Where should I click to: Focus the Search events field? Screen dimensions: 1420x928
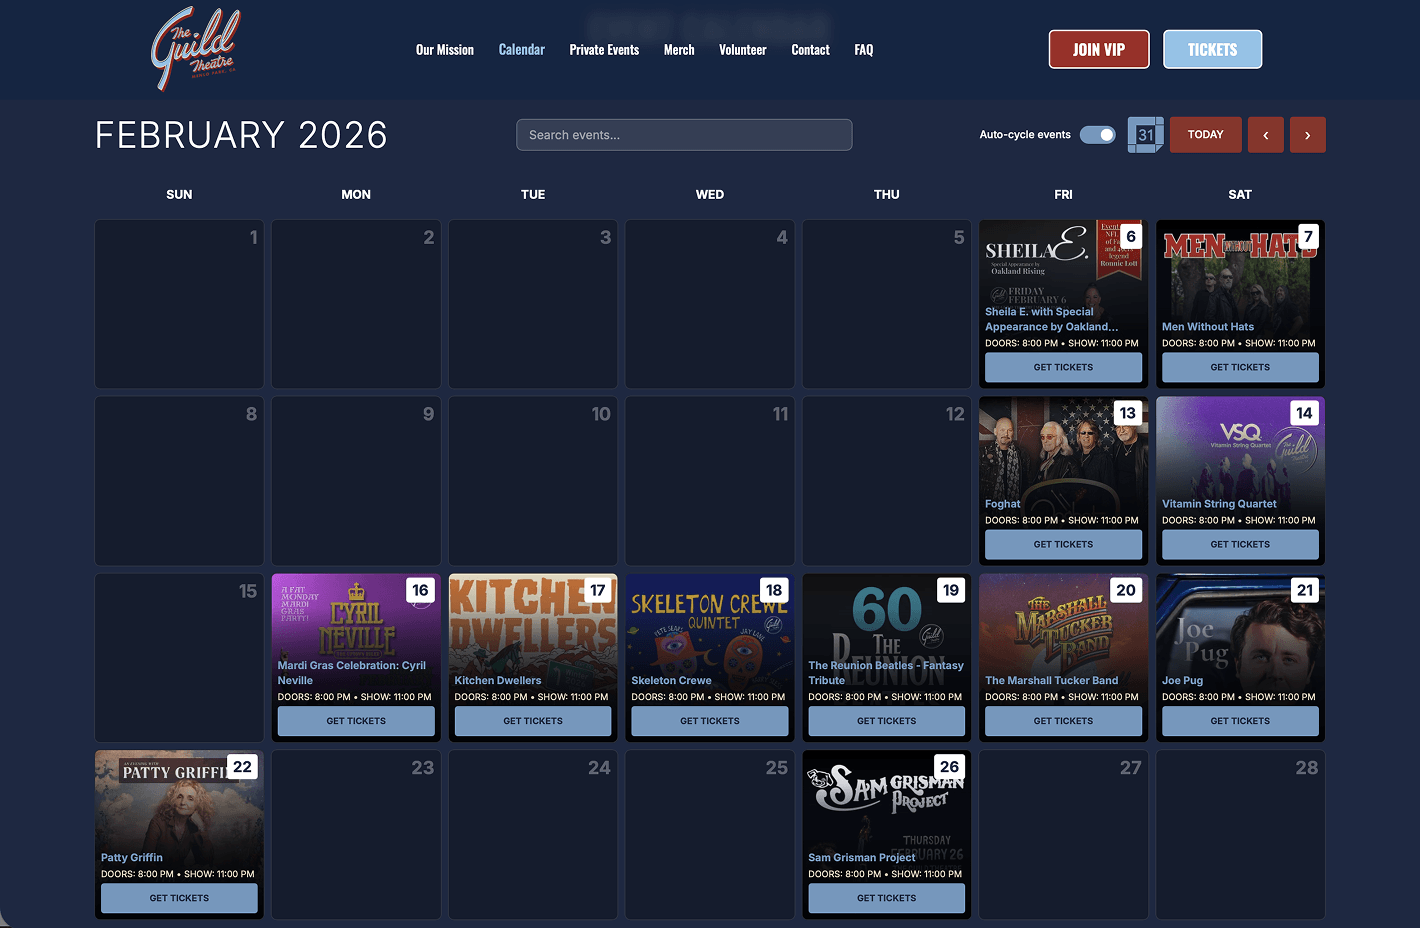coord(684,135)
